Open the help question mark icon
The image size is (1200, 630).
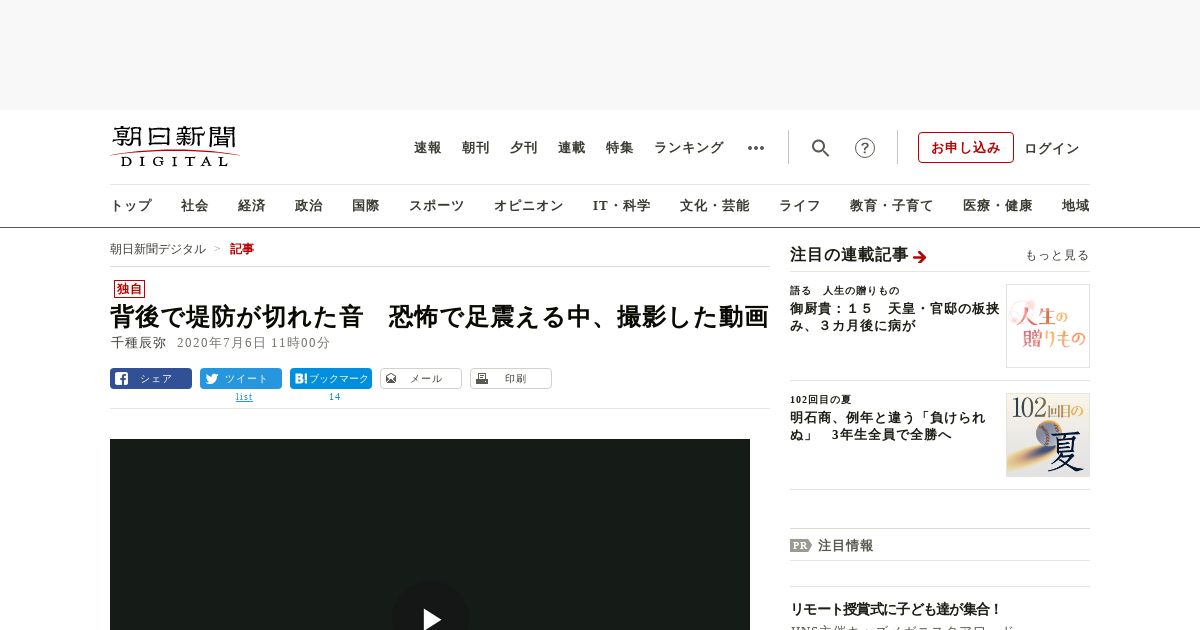pos(865,148)
